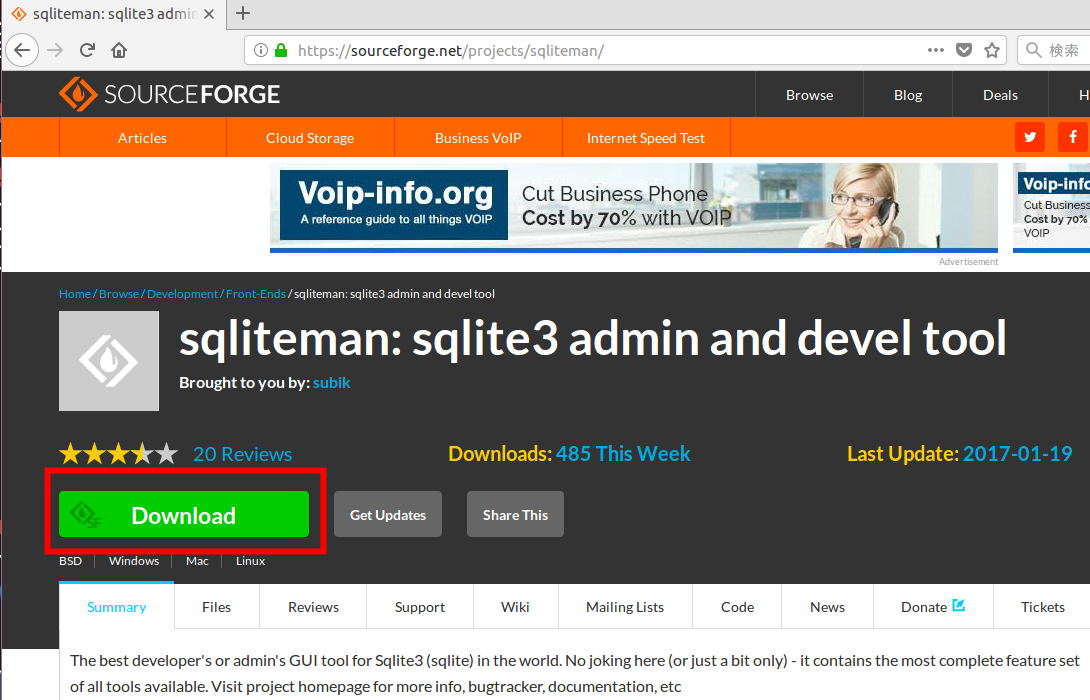
Task: Go back to the previous page
Action: click(22, 50)
